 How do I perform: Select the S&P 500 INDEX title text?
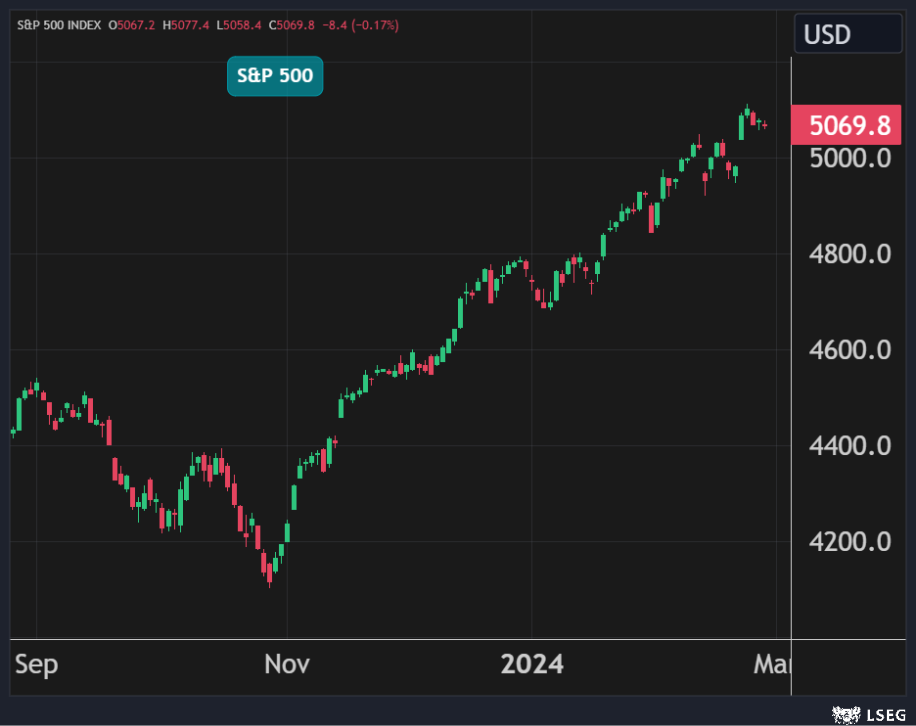point(60,25)
